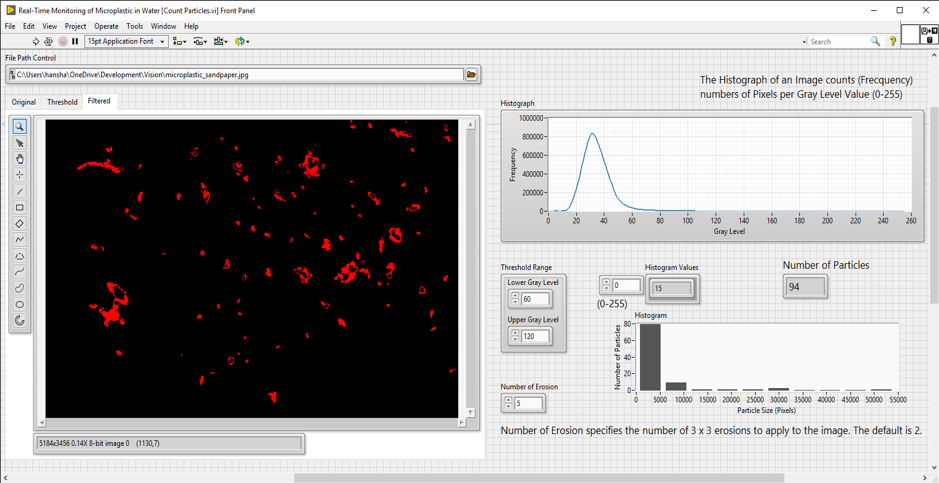Select the Oval ROI tool
Viewport: 939px width, 483px height.
[19, 304]
